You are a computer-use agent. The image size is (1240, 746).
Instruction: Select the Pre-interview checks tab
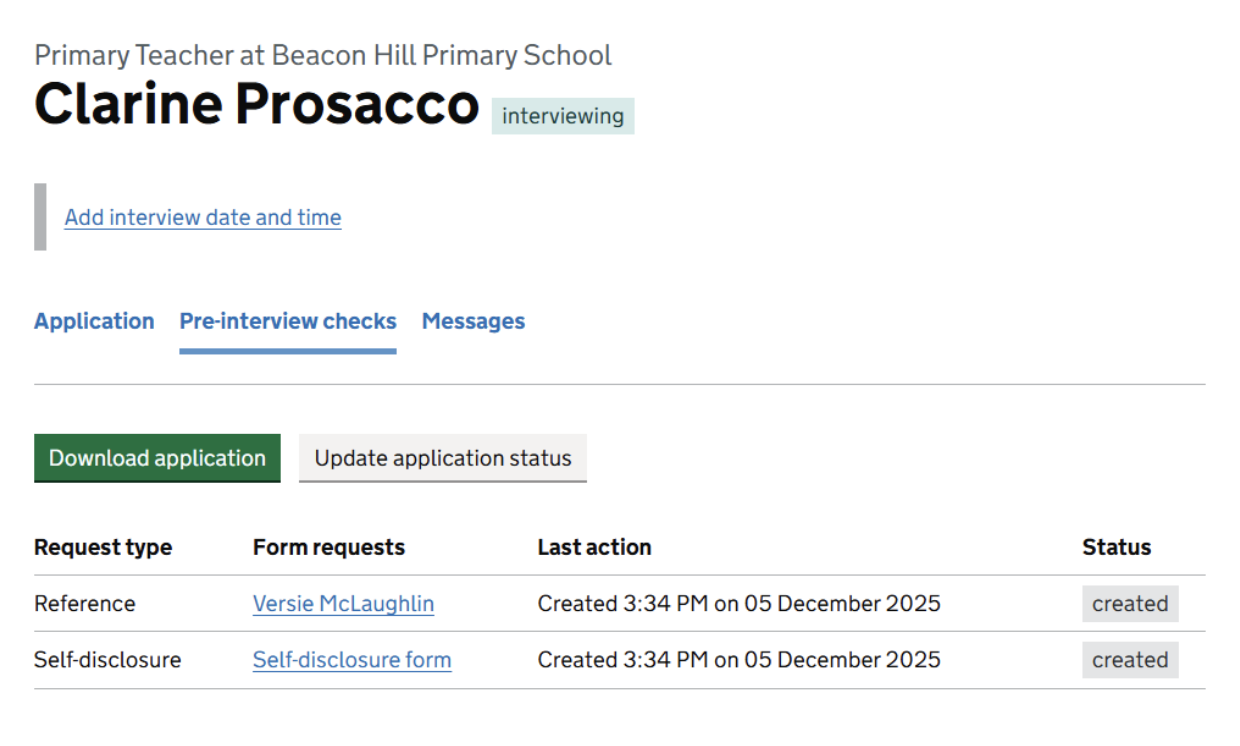tap(288, 322)
